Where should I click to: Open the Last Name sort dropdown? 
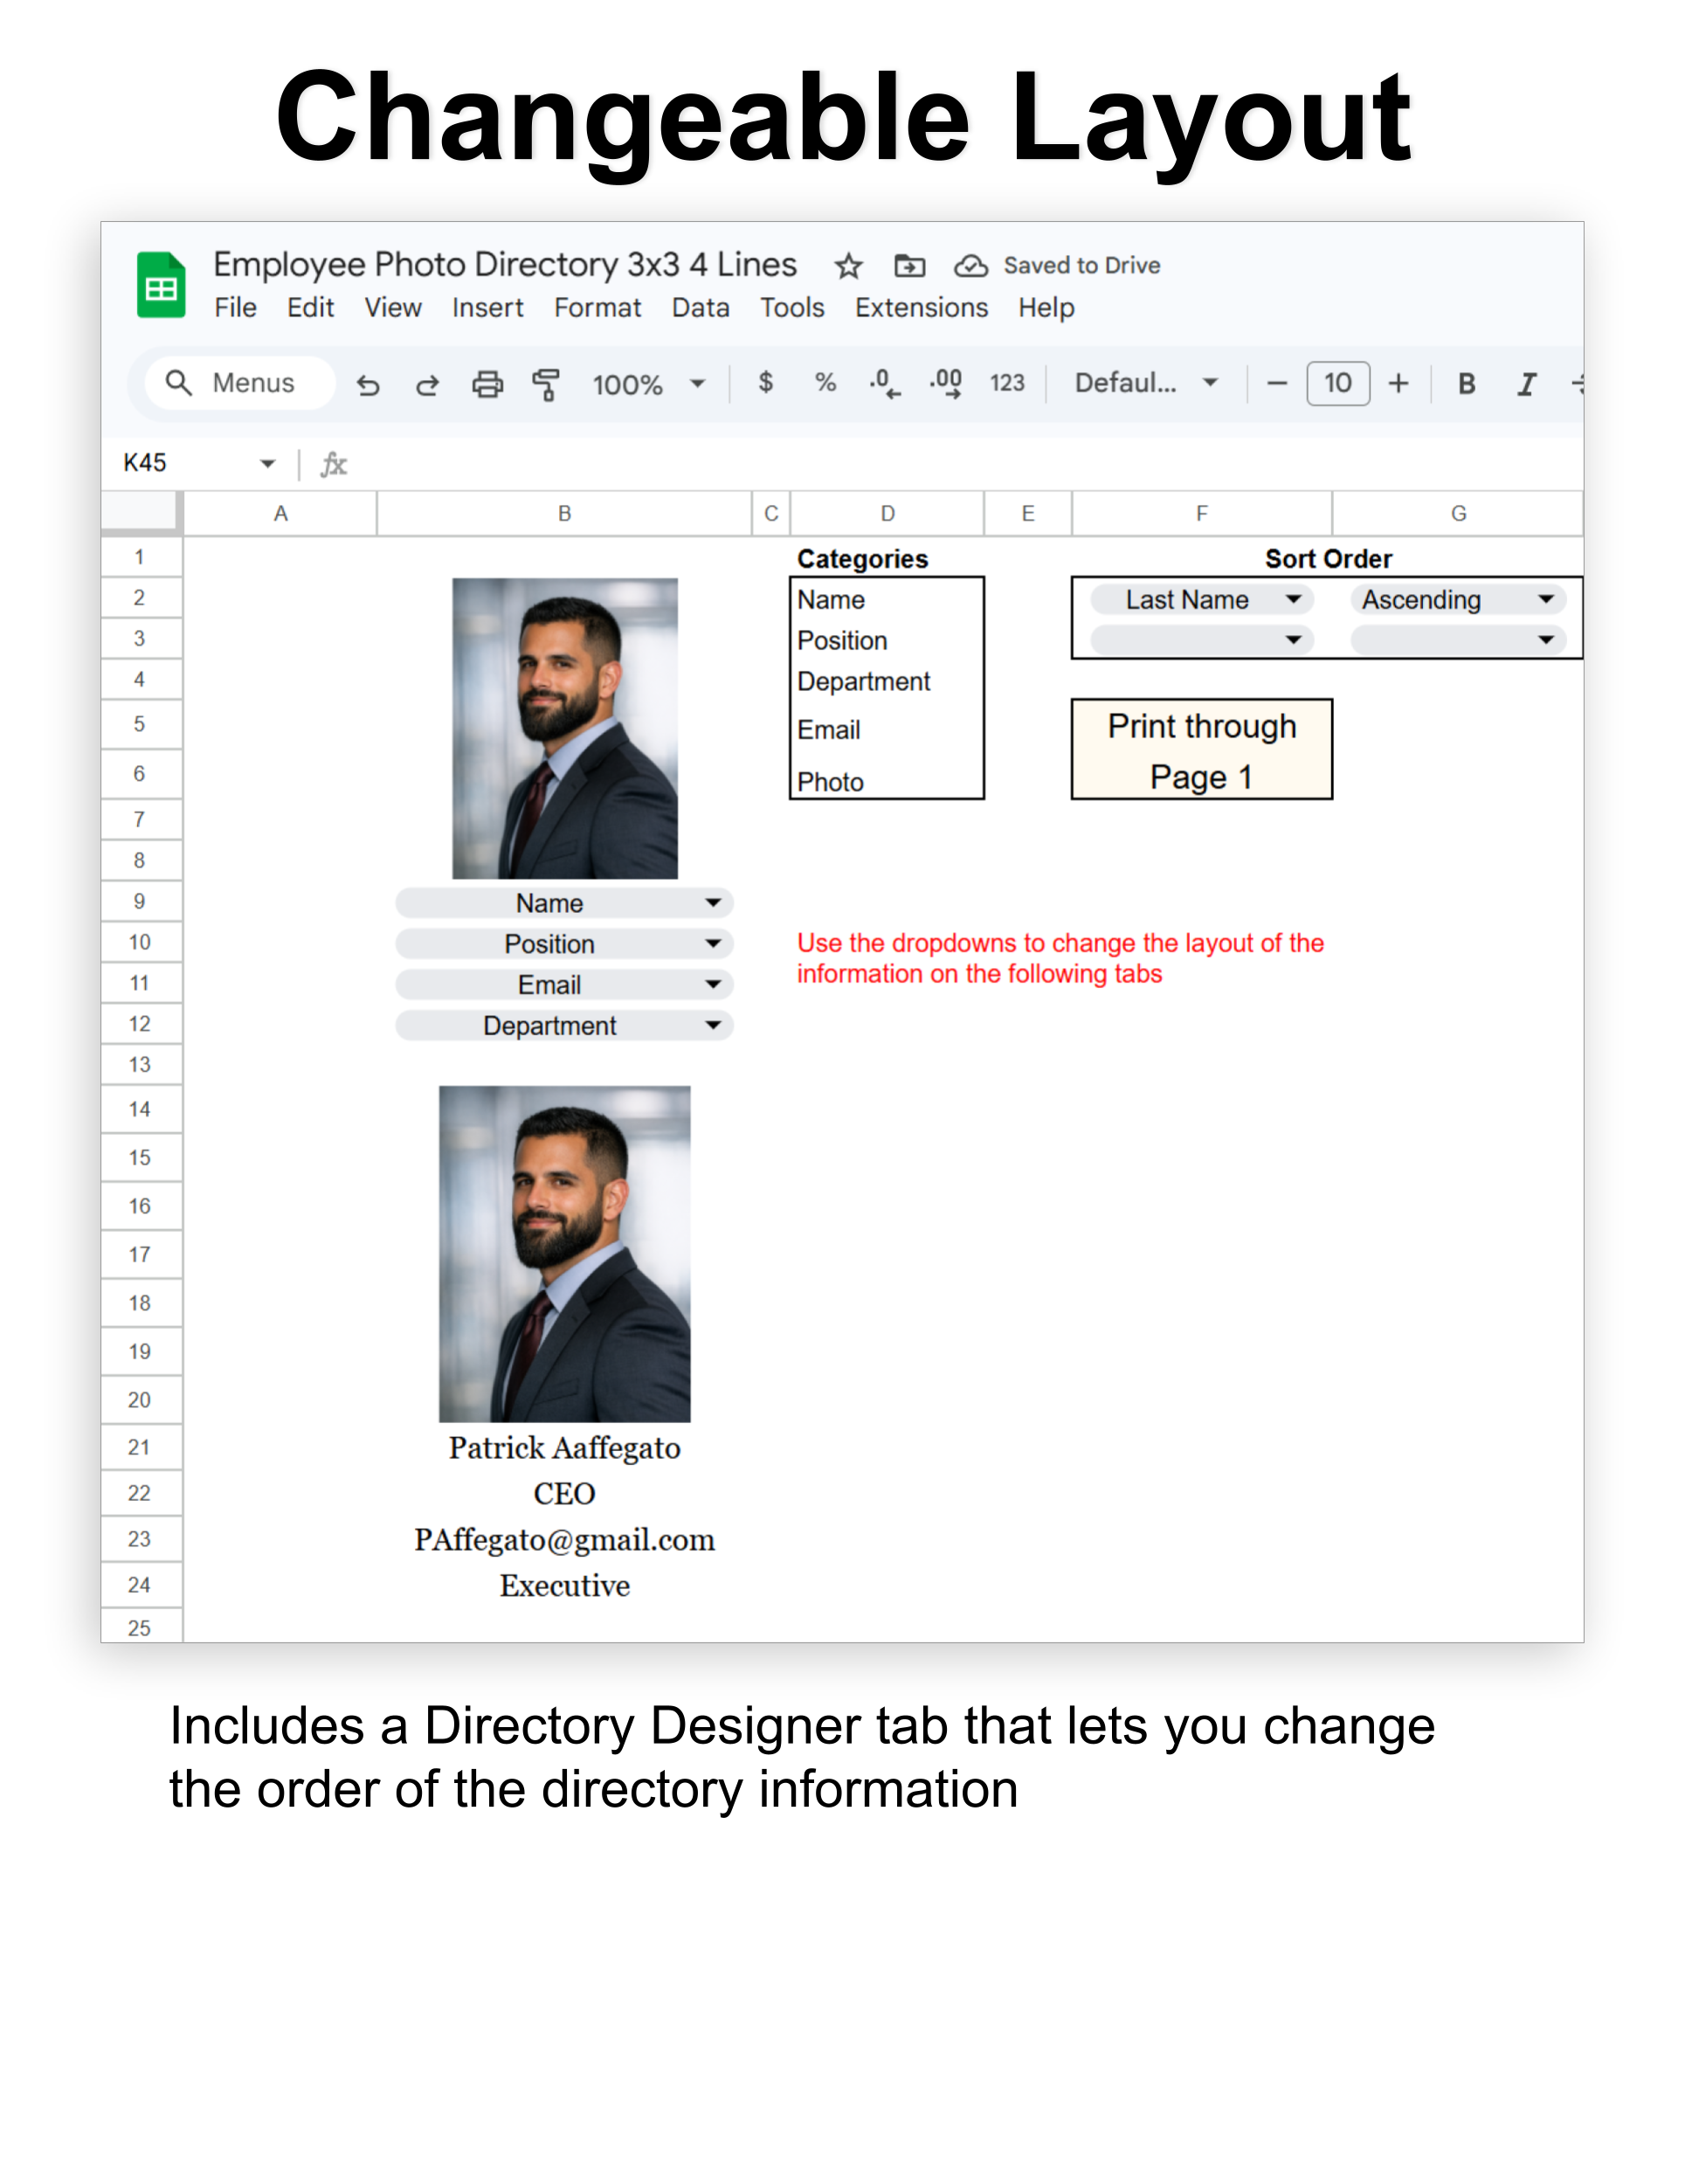tap(1200, 599)
